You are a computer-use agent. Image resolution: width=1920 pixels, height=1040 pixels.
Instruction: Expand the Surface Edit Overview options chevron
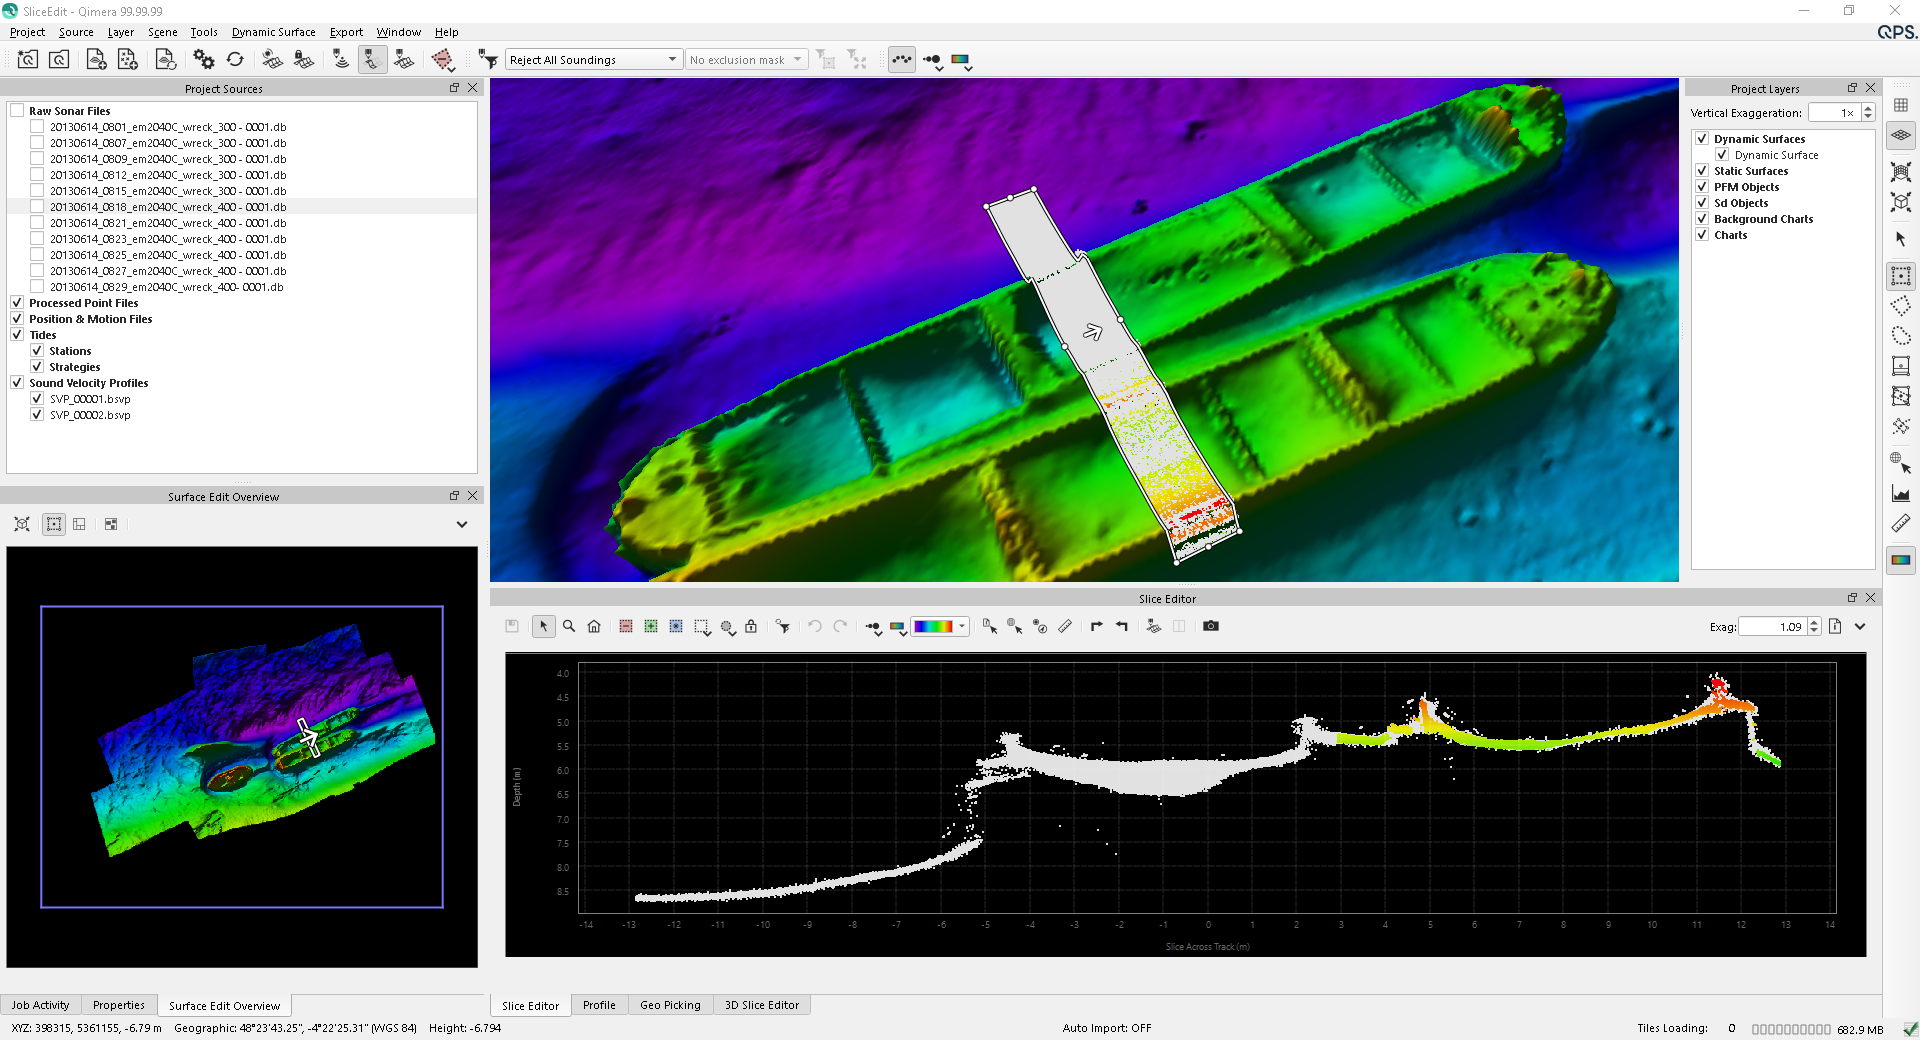[x=462, y=524]
